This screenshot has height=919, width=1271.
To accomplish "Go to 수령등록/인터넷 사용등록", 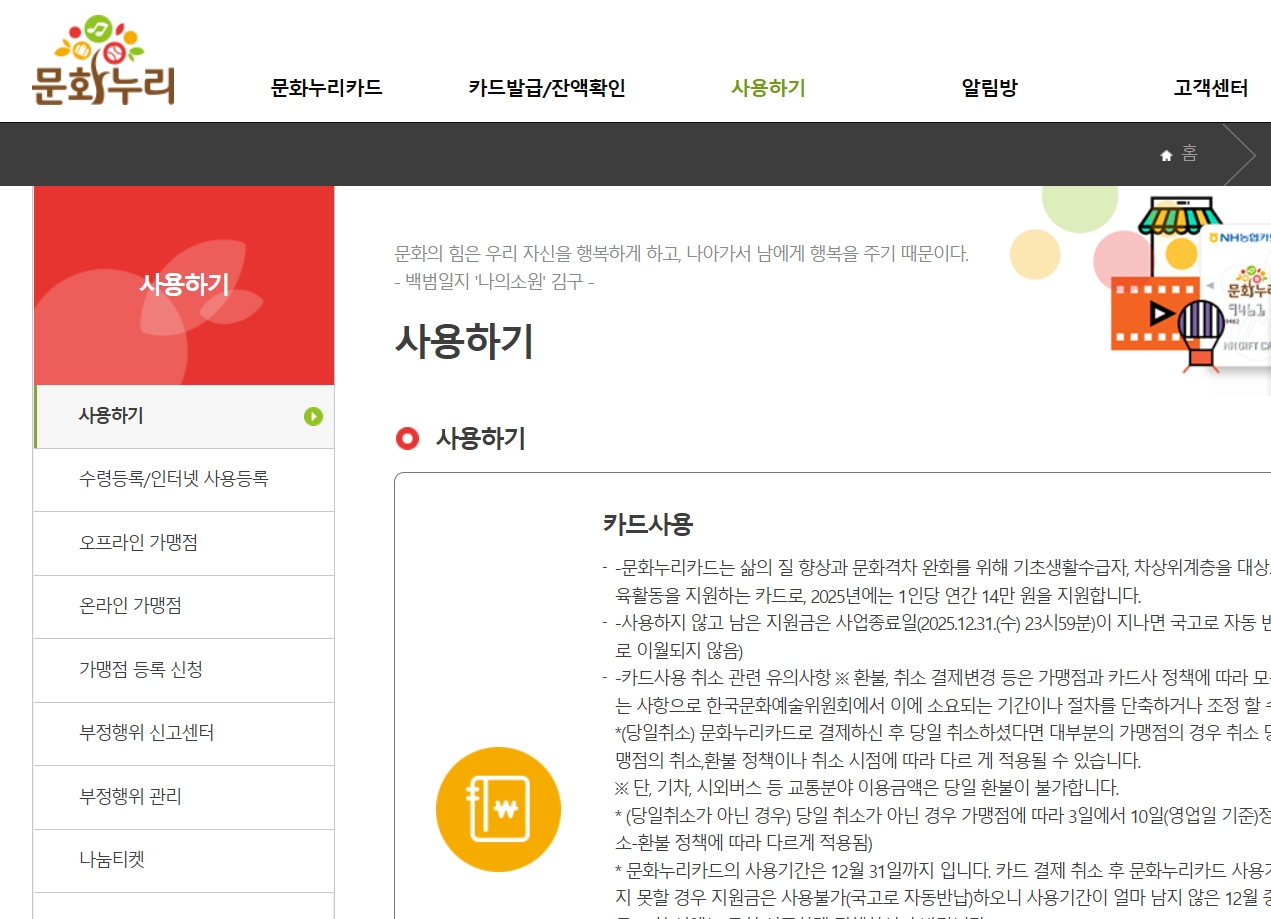I will click(184, 480).
